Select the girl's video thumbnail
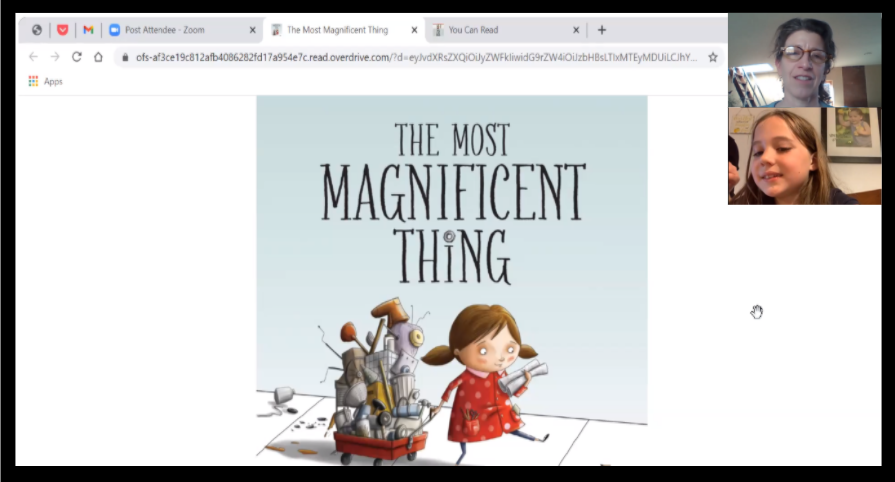This screenshot has width=895, height=482. [x=804, y=156]
